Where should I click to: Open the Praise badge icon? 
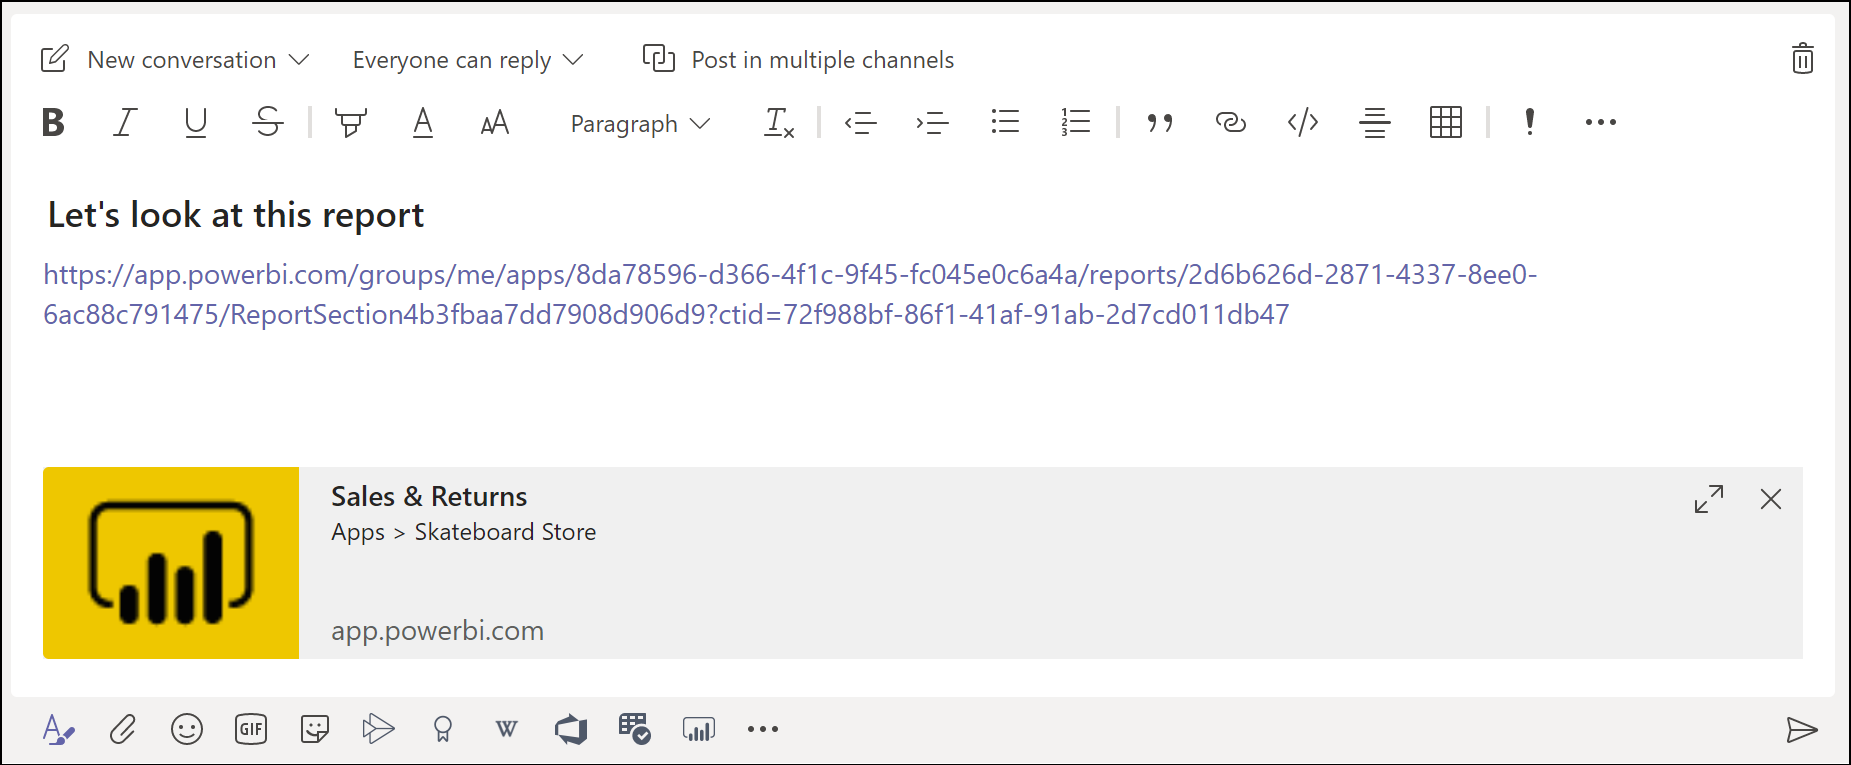(x=443, y=729)
